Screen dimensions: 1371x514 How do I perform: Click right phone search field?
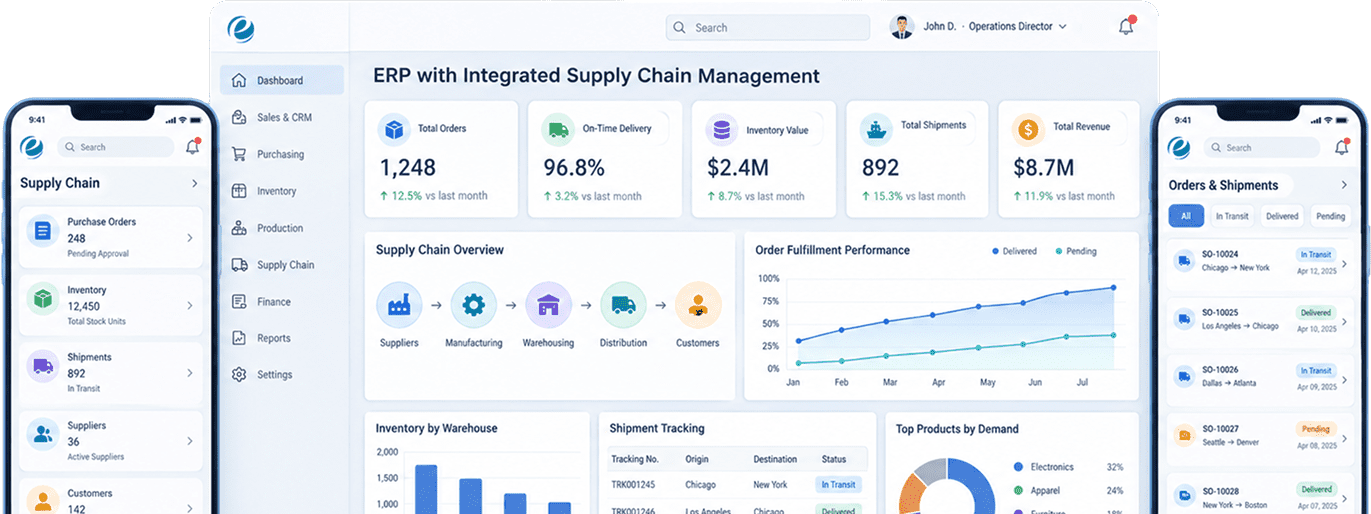(x=1262, y=147)
